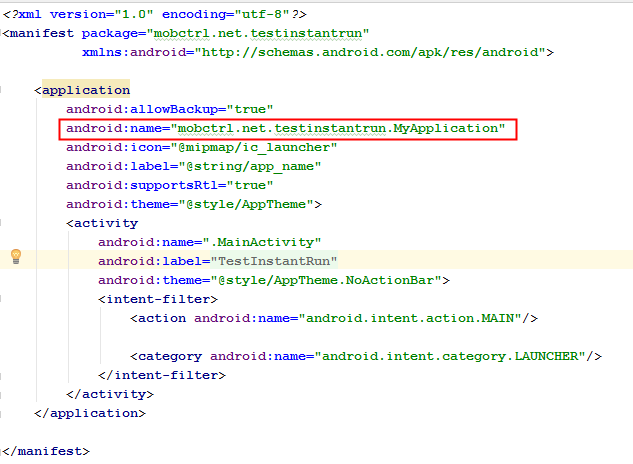Viewport: 633px width, 464px height.
Task: Click the android:label @string/app_name attribute
Action: [193, 166]
